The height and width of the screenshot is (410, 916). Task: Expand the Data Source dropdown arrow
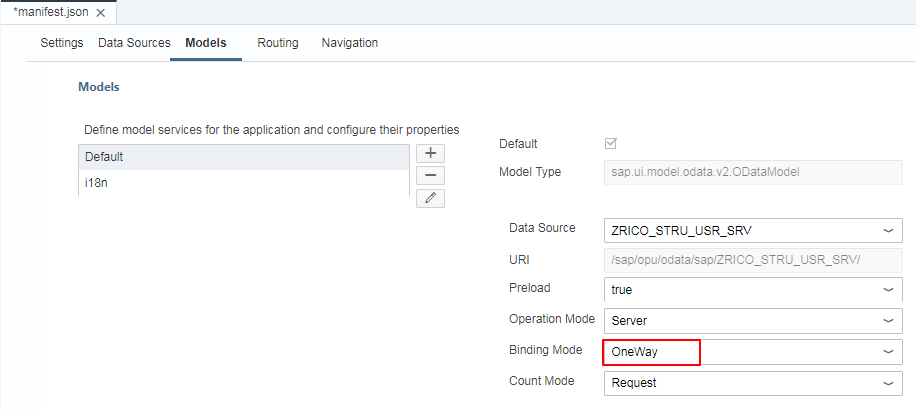(x=888, y=230)
